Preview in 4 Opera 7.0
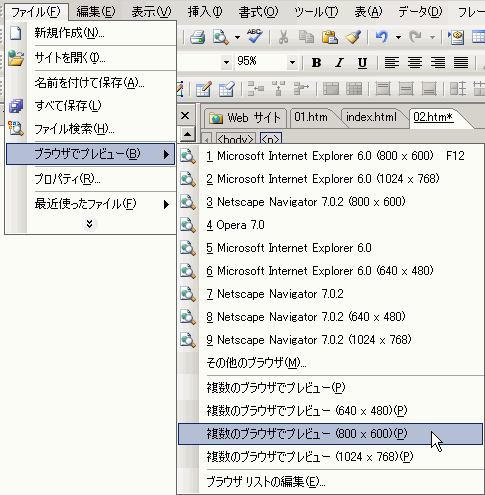Screen dimensions: 485x495 point(331,225)
